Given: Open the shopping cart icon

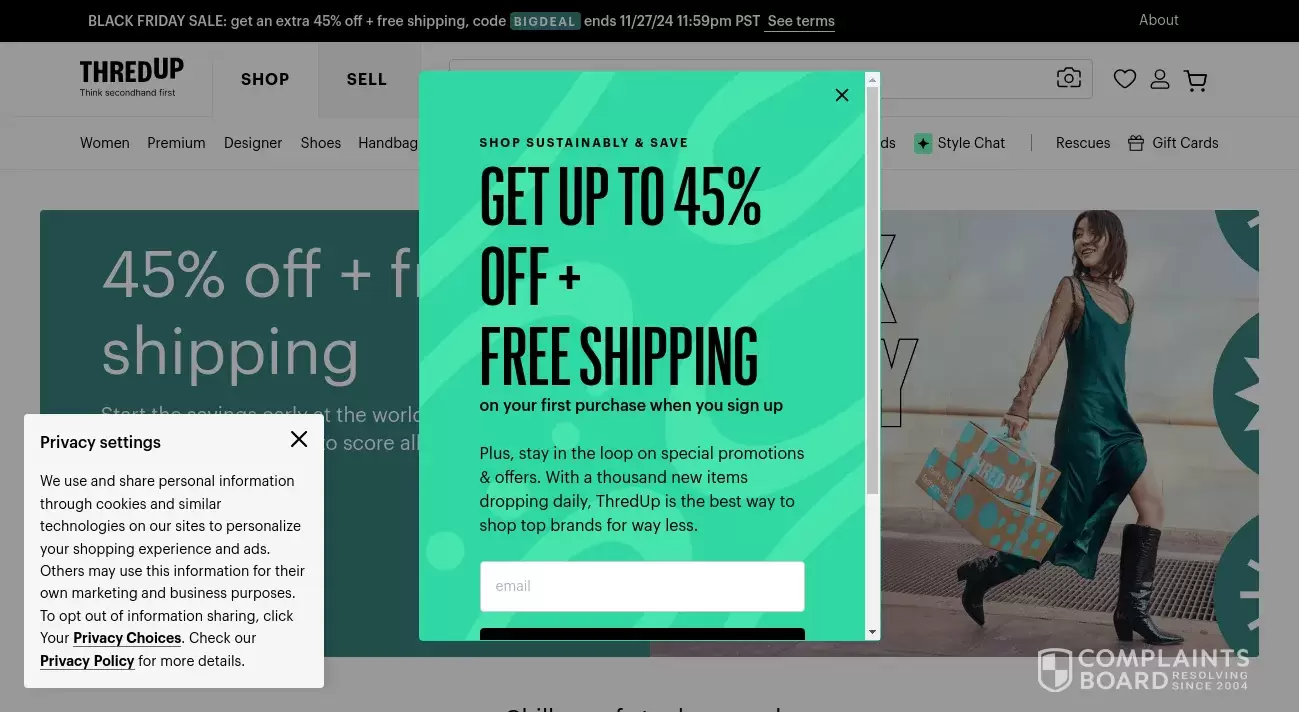Looking at the screenshot, I should (x=1195, y=80).
